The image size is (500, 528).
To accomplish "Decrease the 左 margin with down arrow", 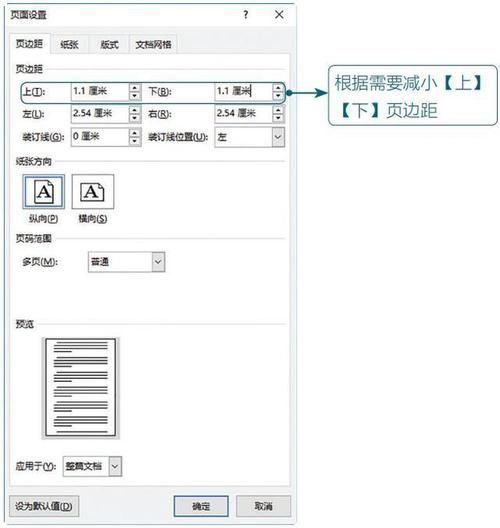I will click(x=135, y=118).
